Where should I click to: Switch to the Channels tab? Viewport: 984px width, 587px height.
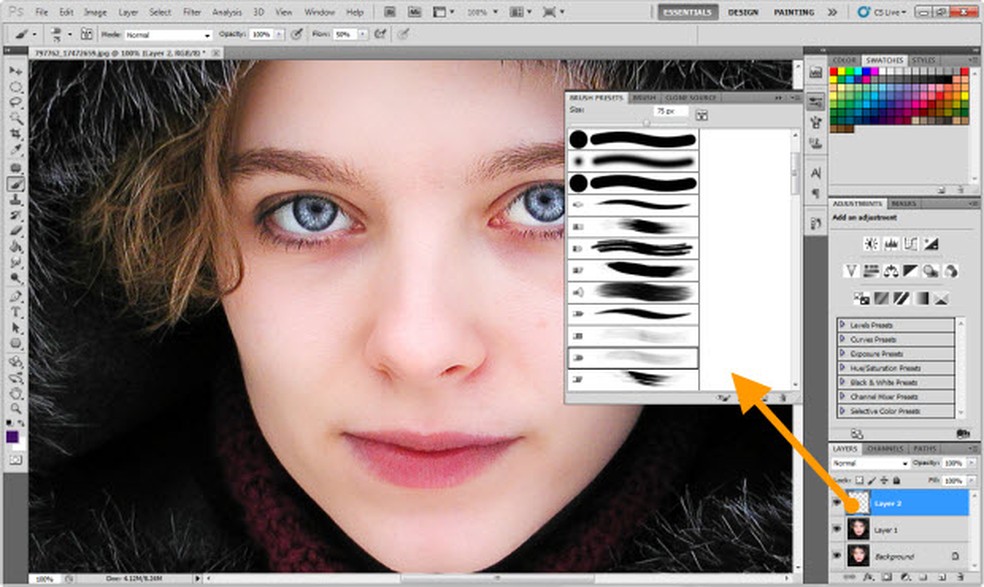click(883, 449)
